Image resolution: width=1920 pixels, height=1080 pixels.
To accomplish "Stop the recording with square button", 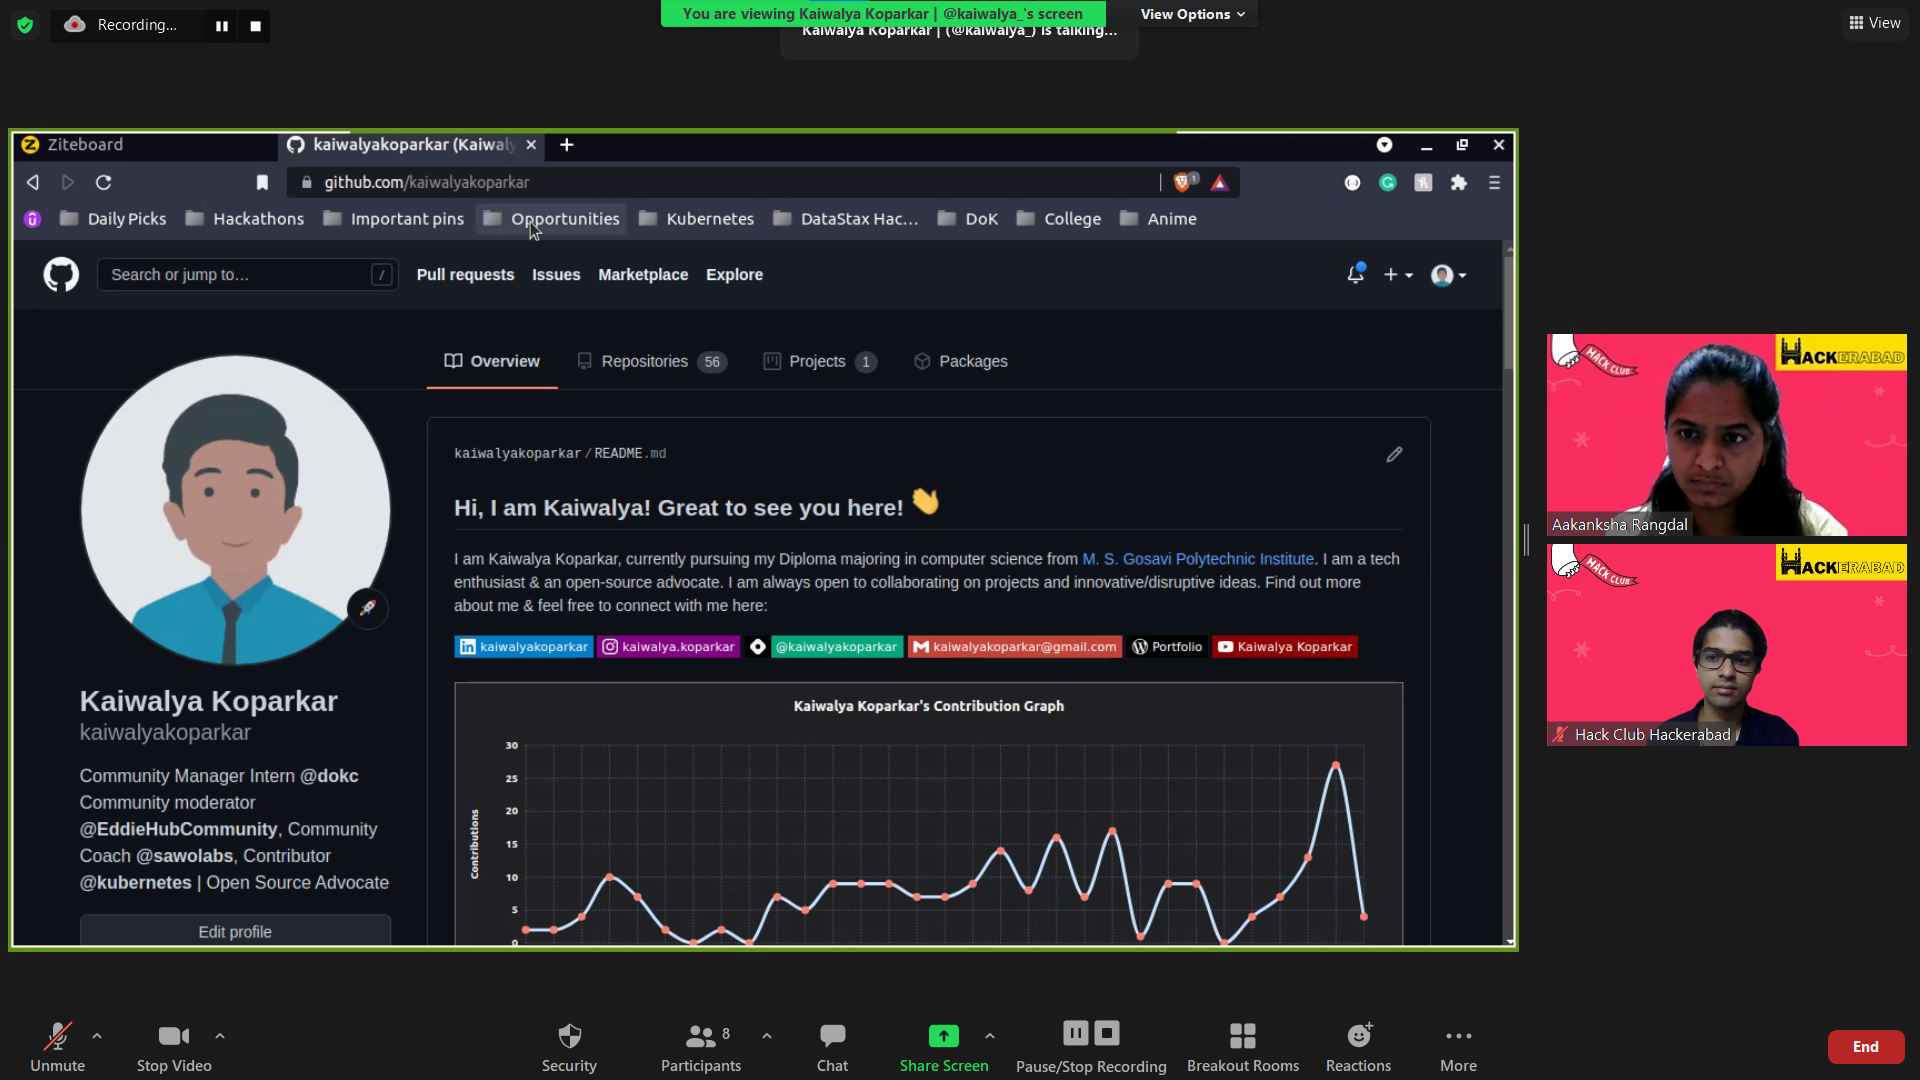I will click(x=256, y=26).
